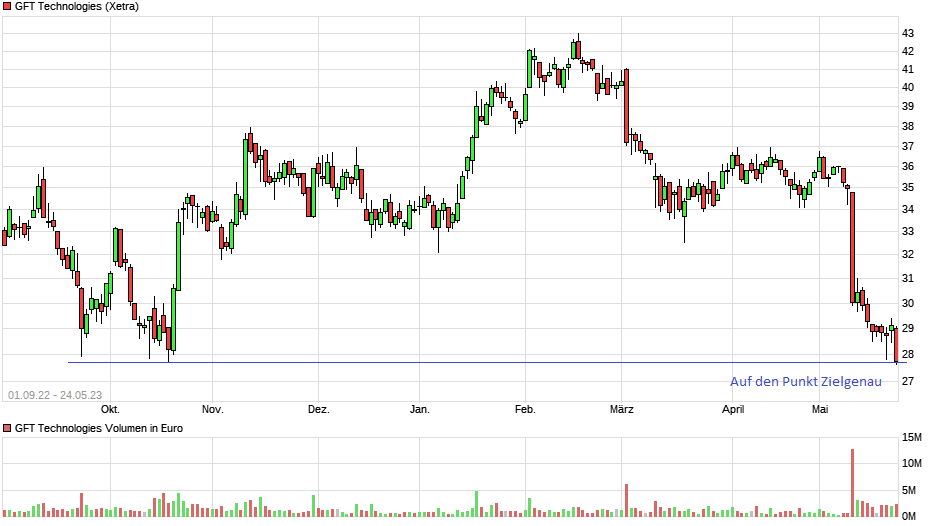Click the 'Feb.' month label on the axis

[525, 410]
